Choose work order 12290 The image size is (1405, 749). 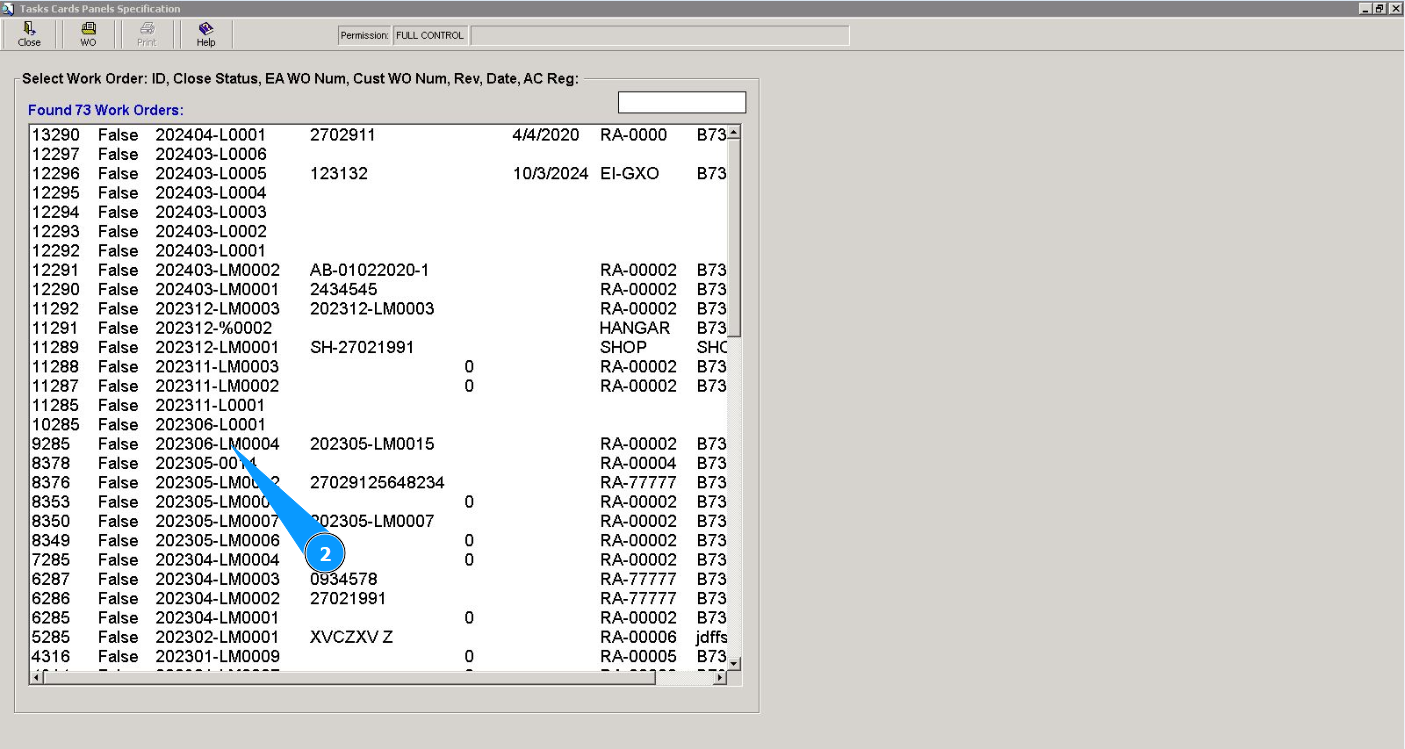tap(379, 289)
